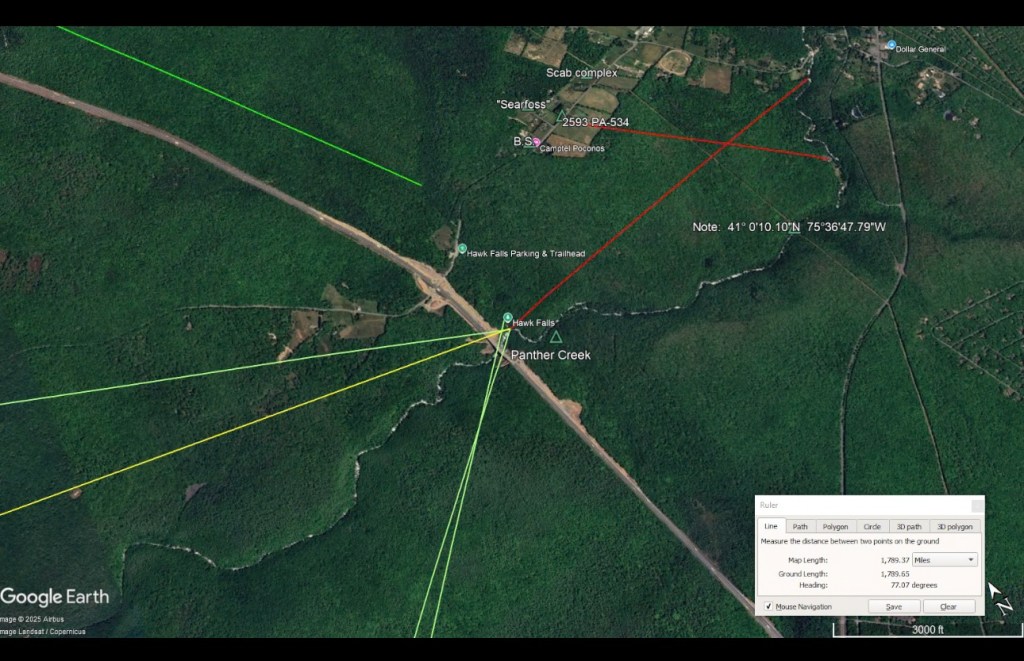Click the north arrow compass indicator
The image size is (1024, 661).
[1000, 597]
